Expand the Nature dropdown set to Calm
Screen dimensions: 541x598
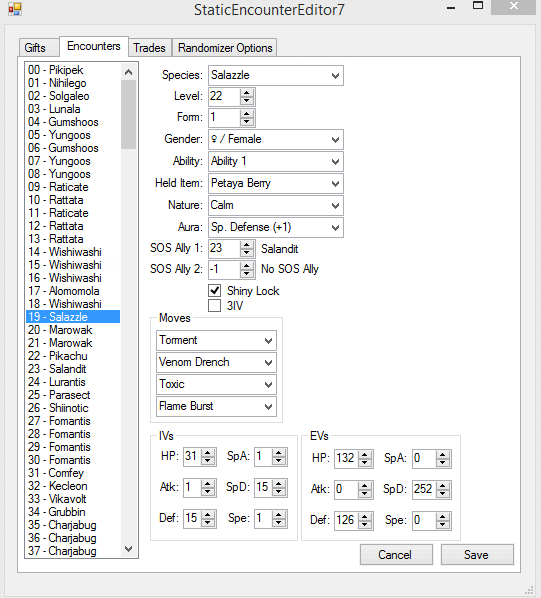[x=276, y=205]
